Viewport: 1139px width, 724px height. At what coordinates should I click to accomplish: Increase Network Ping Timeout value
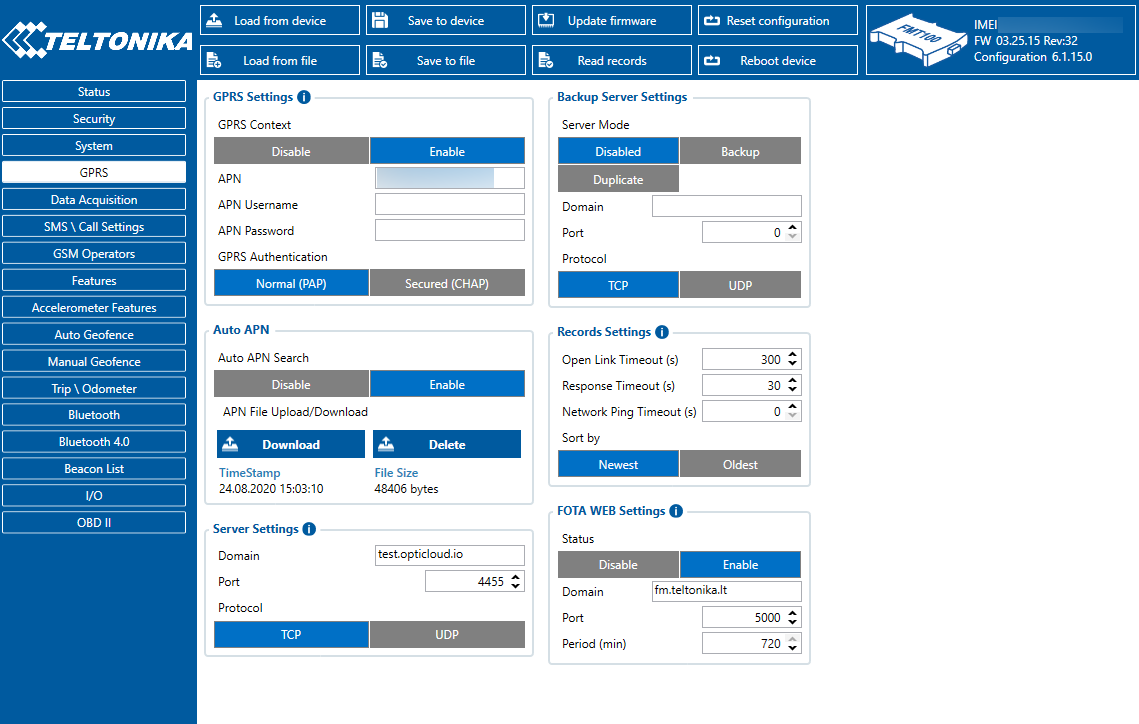pos(793,407)
